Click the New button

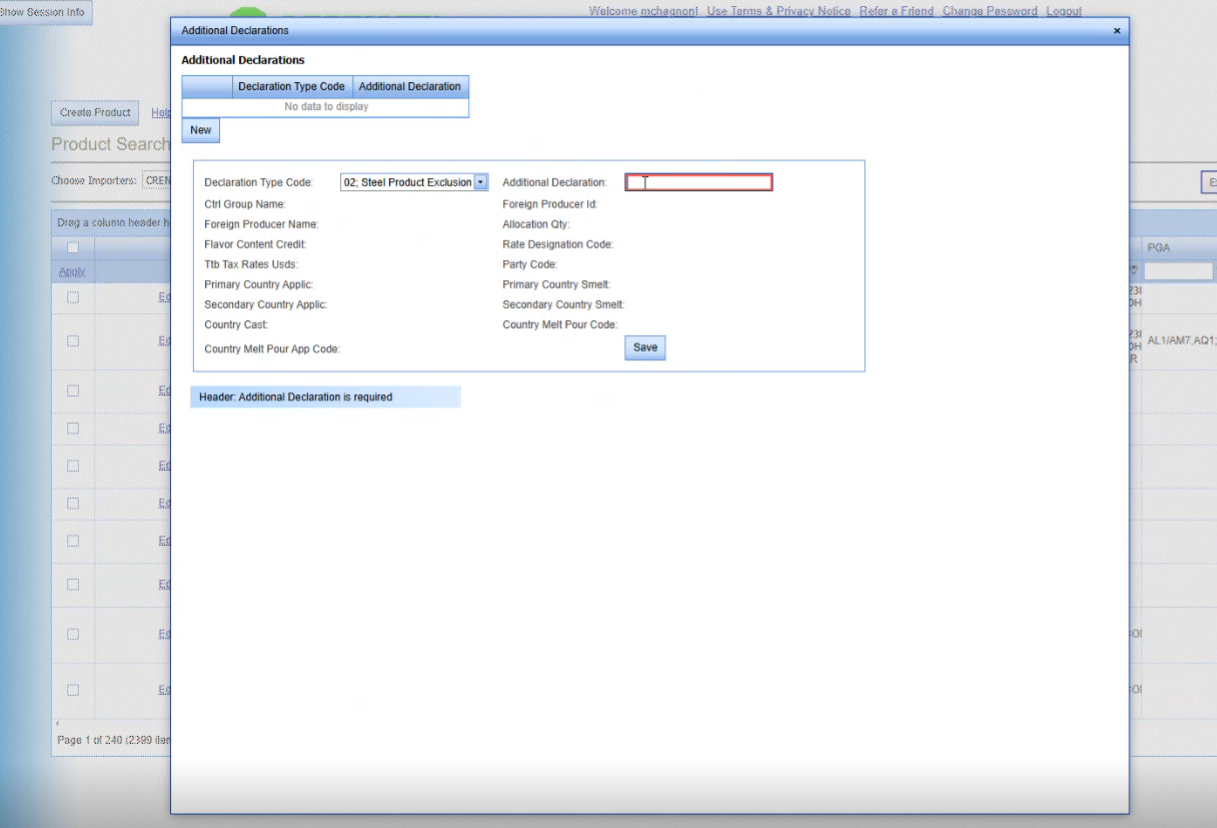click(x=201, y=130)
